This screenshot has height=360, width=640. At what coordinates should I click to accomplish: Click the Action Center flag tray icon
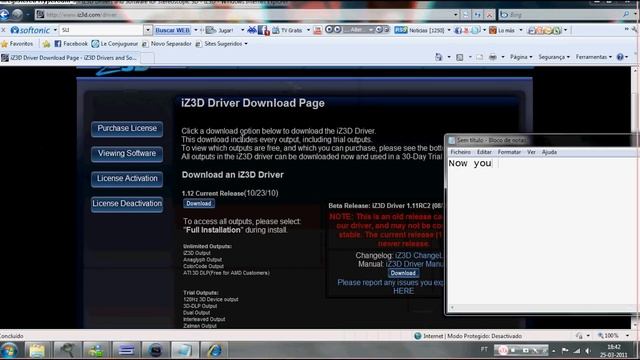click(x=565, y=350)
